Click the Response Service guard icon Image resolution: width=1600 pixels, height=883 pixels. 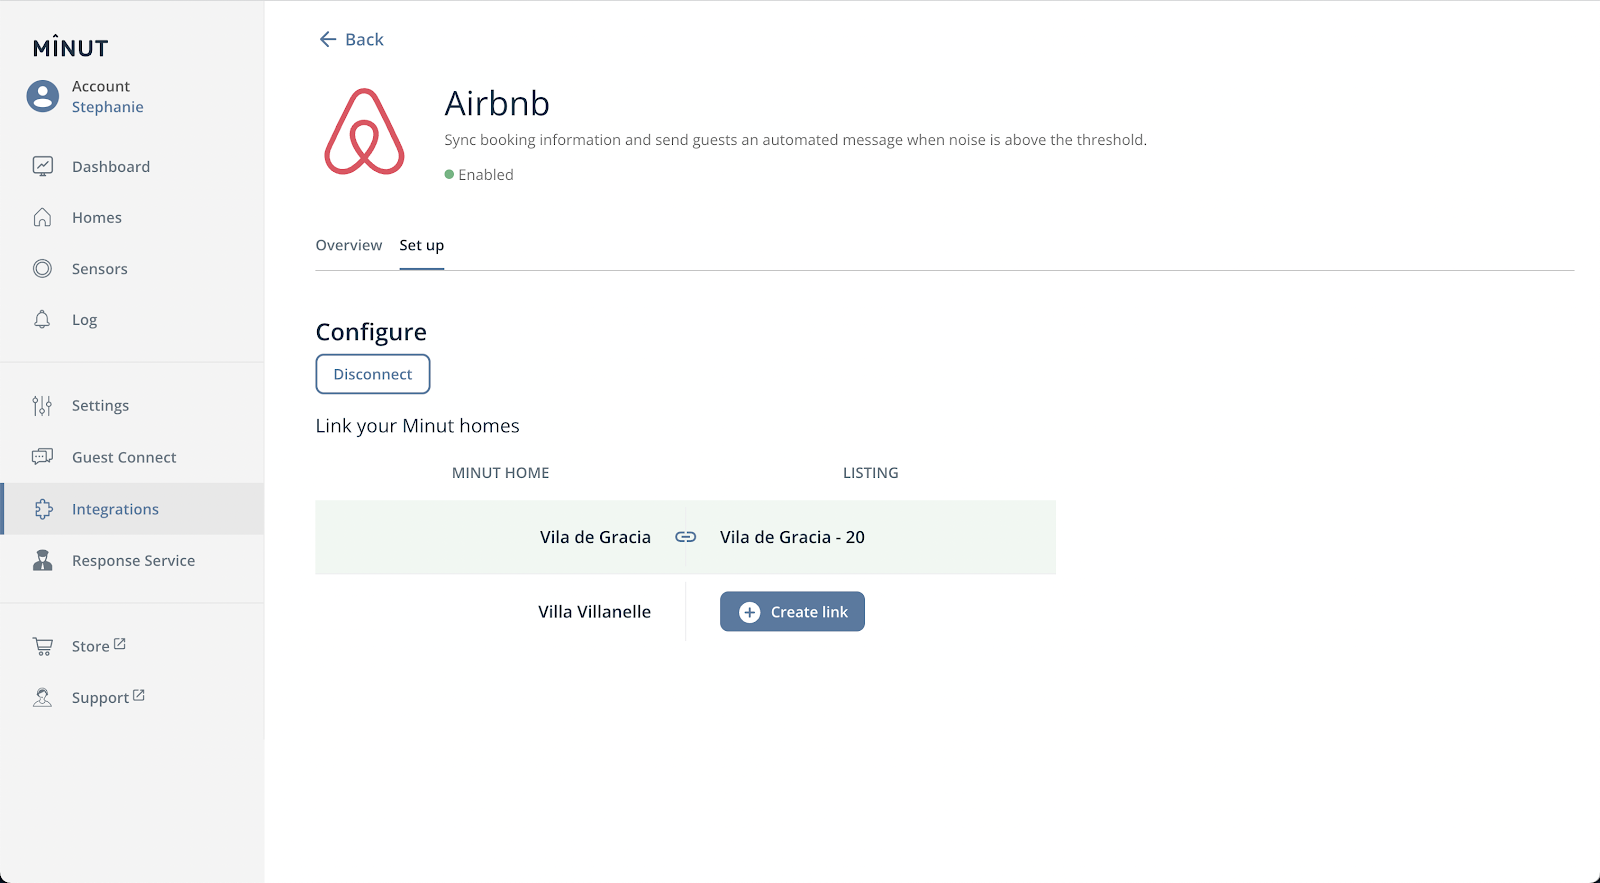[x=42, y=560]
